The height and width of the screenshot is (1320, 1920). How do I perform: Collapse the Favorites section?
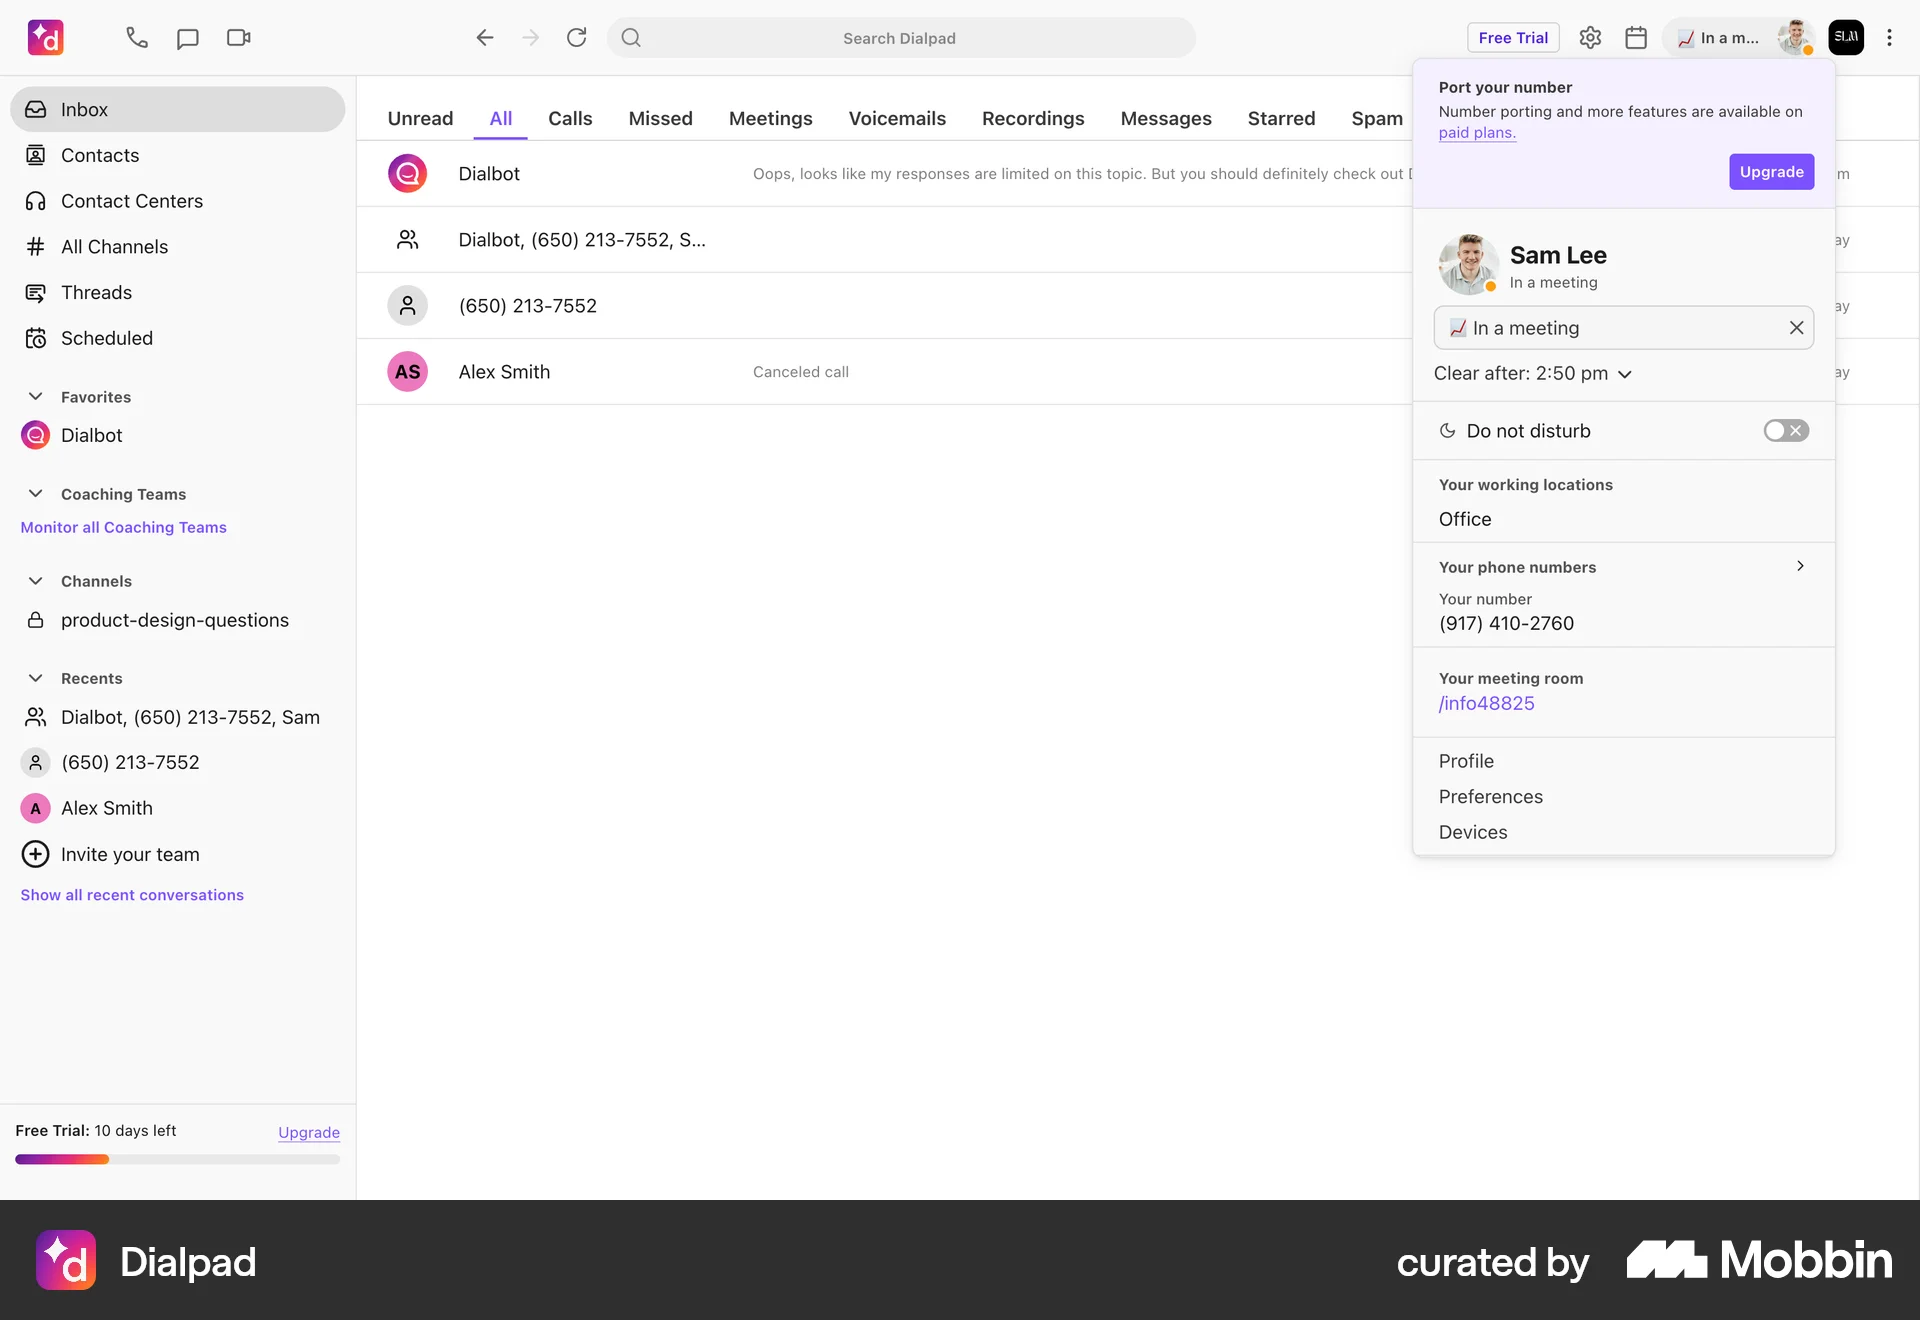[35, 396]
